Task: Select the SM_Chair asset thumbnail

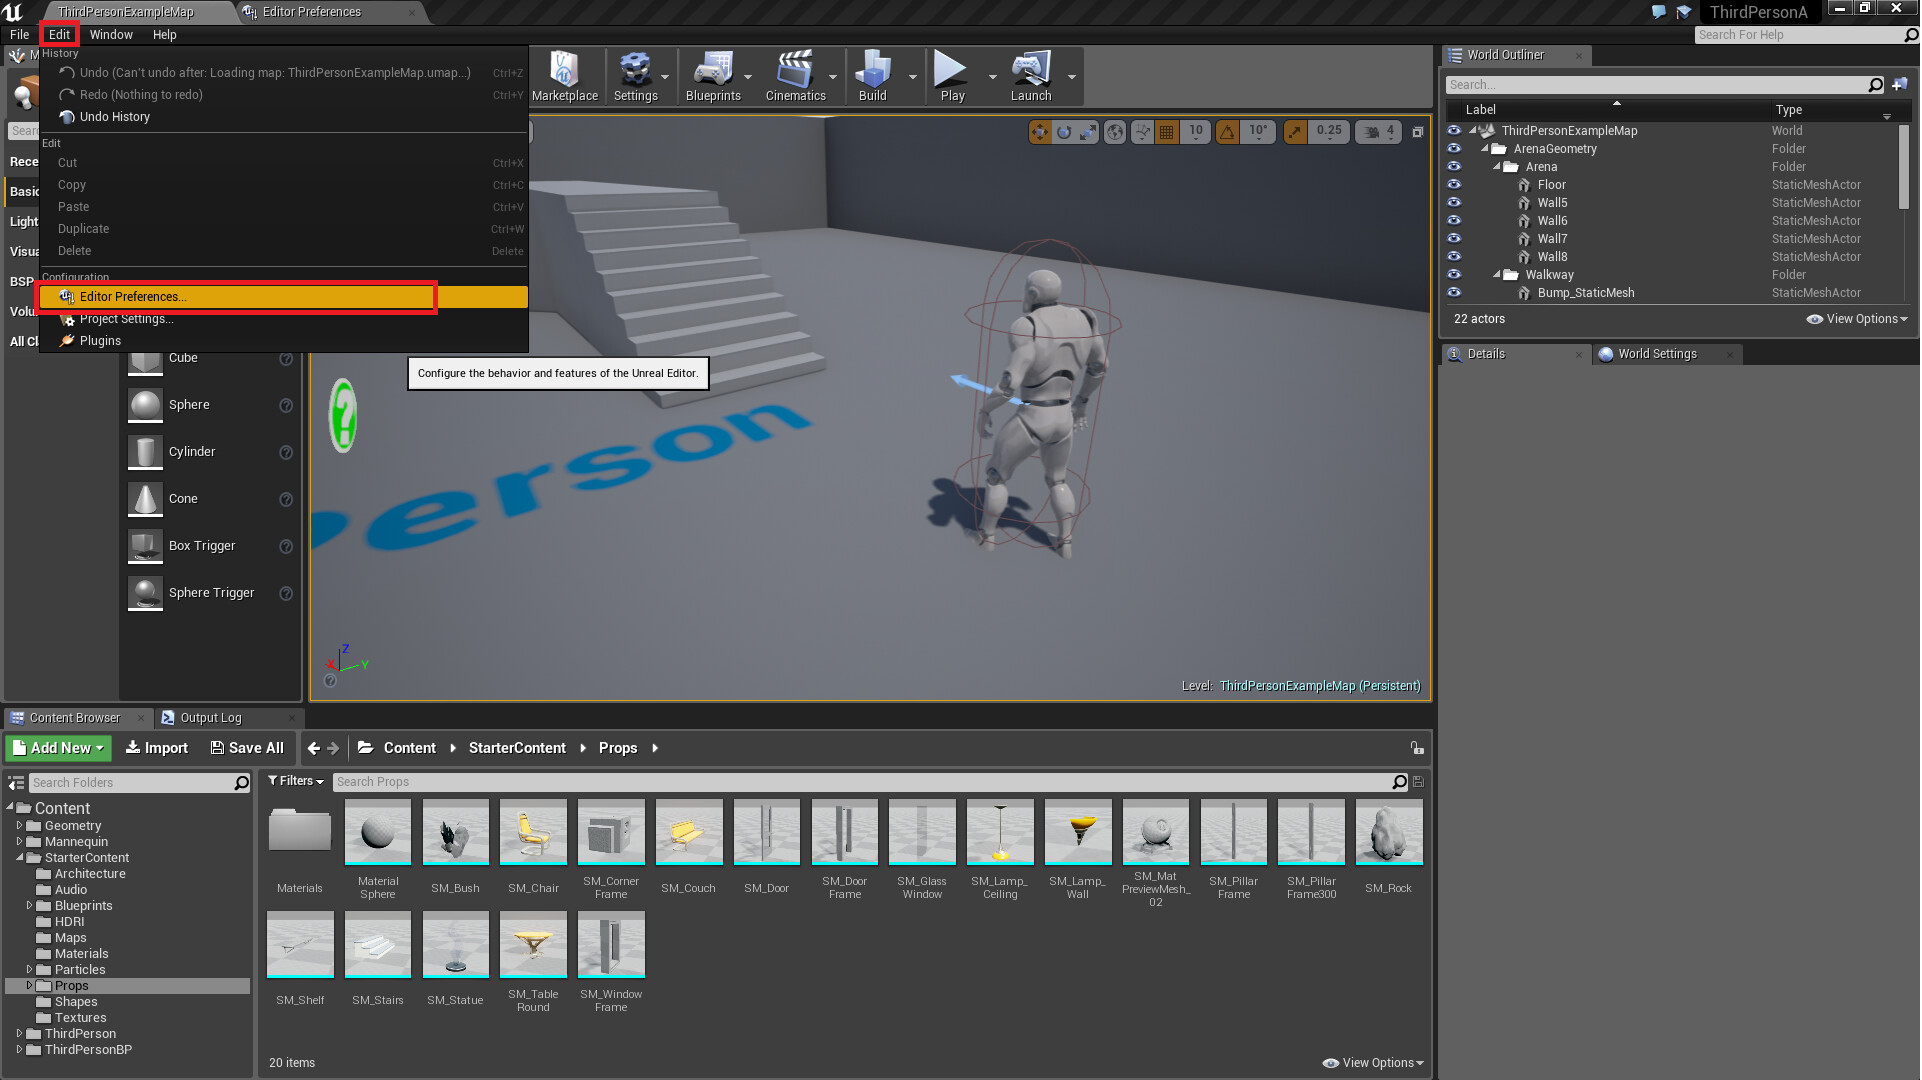Action: pos(533,832)
